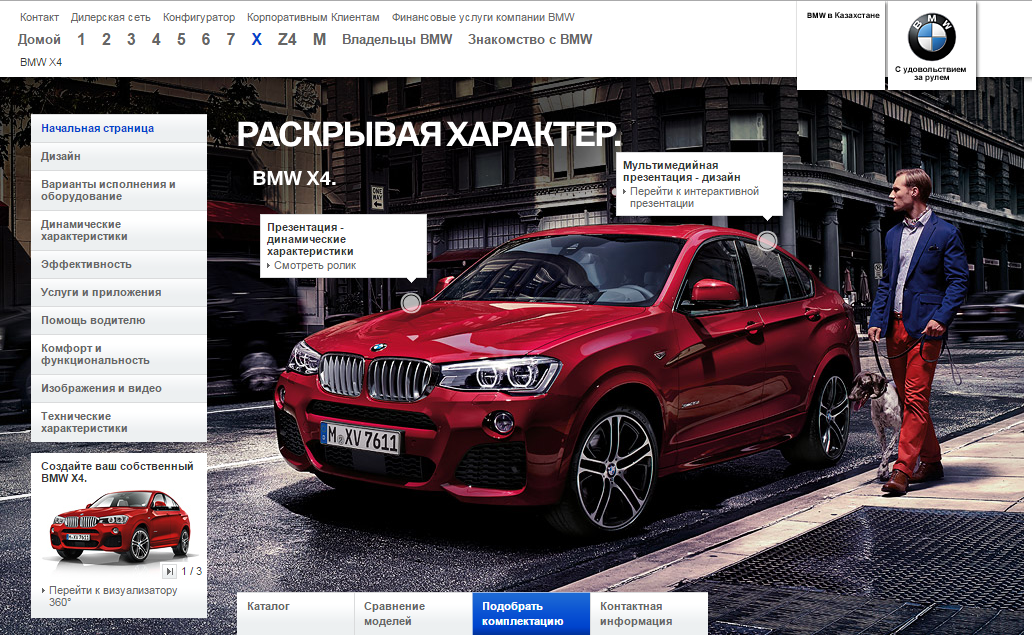Viewport: 1032px width, 637px height.
Task: Open Дилерская сеть link
Action: pyautogui.click(x=111, y=17)
